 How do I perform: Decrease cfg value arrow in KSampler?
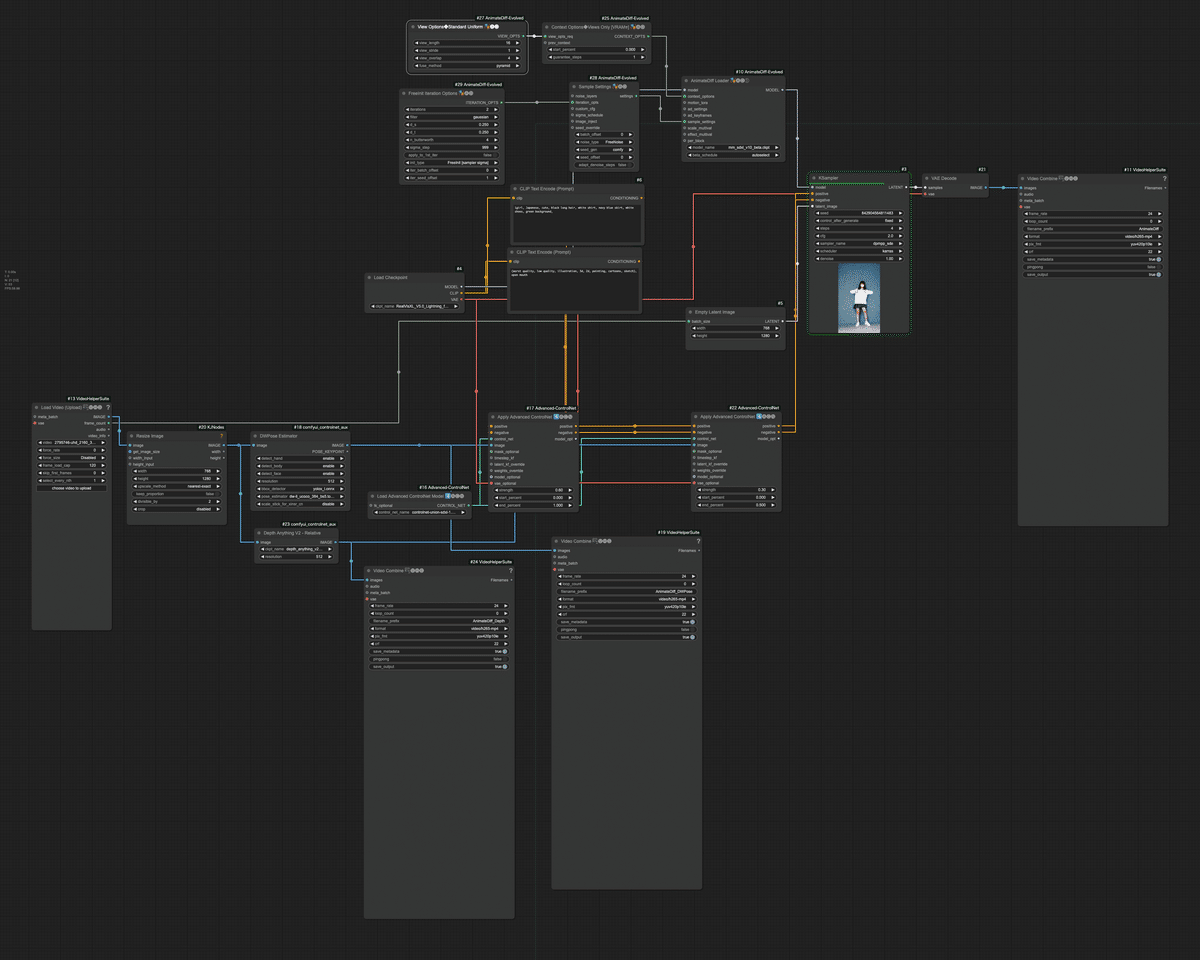click(818, 236)
